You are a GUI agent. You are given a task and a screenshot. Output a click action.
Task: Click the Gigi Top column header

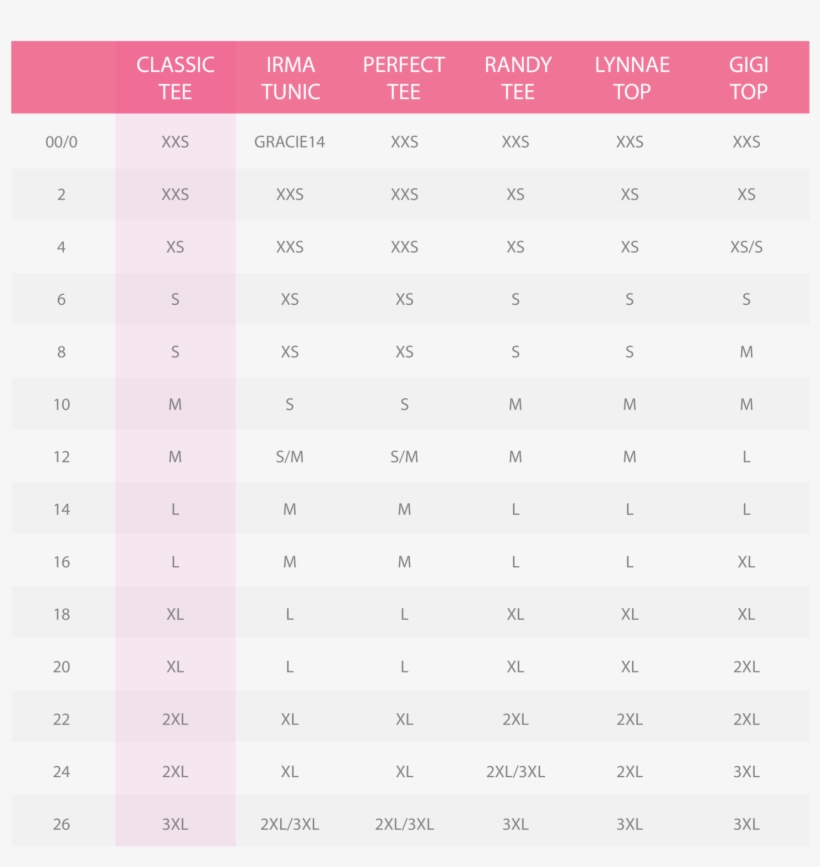point(747,78)
